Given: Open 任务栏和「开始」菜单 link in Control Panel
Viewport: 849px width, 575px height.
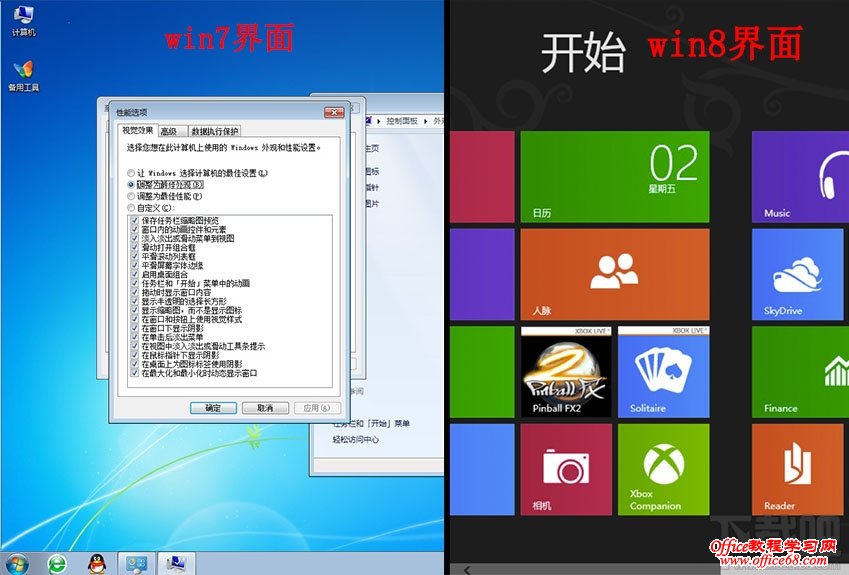Looking at the screenshot, I should click(x=372, y=423).
